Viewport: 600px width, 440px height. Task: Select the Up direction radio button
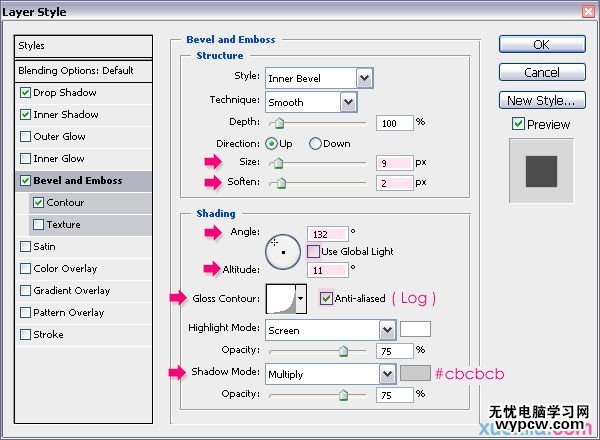(271, 144)
